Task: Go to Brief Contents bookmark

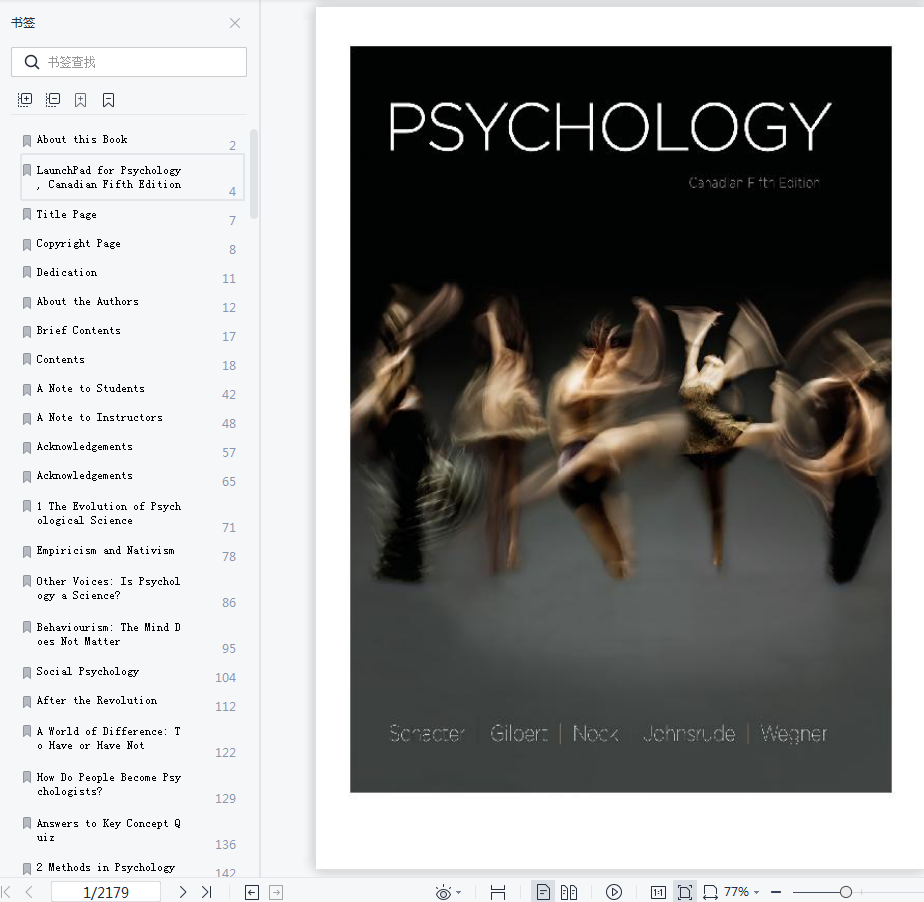Action: coord(78,330)
